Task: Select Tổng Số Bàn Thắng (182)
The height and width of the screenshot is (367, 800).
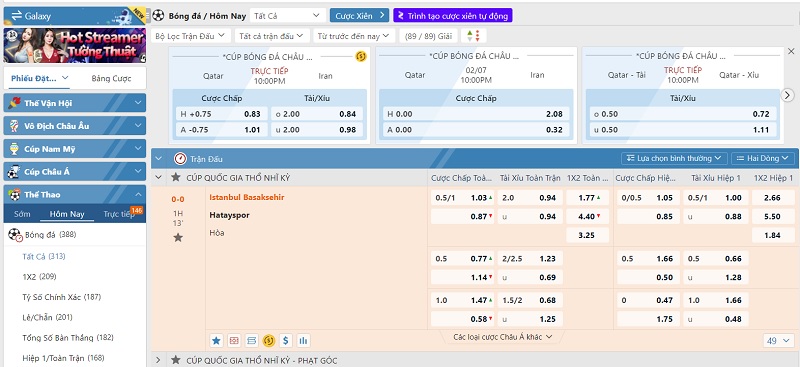Action: pyautogui.click(x=68, y=338)
